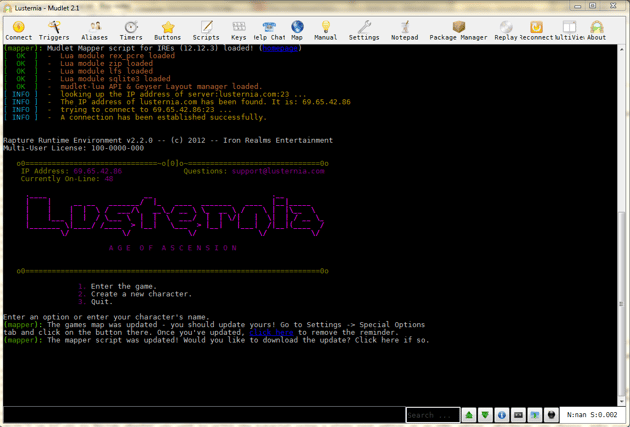Show the Map window
630x427 pixels.
pyautogui.click(x=297, y=30)
